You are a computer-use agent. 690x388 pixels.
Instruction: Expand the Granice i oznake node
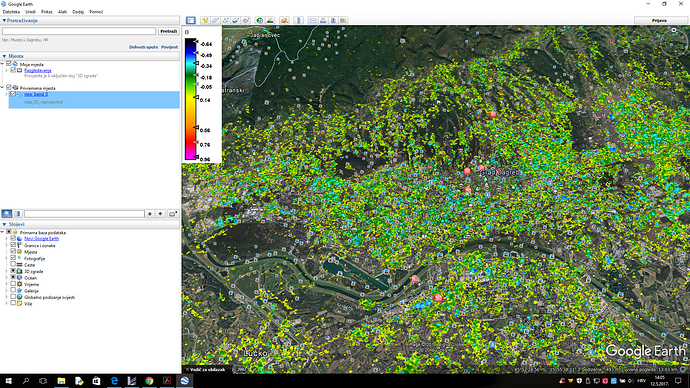point(6,245)
